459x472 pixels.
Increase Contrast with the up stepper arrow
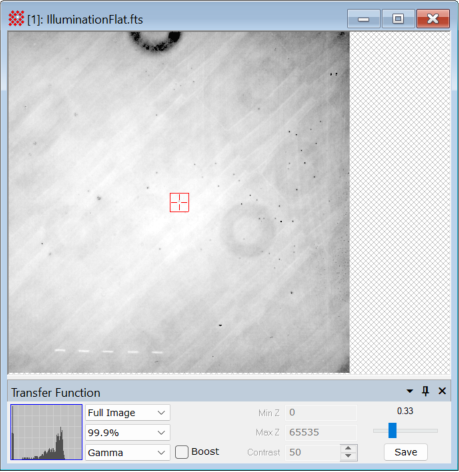tap(348, 448)
